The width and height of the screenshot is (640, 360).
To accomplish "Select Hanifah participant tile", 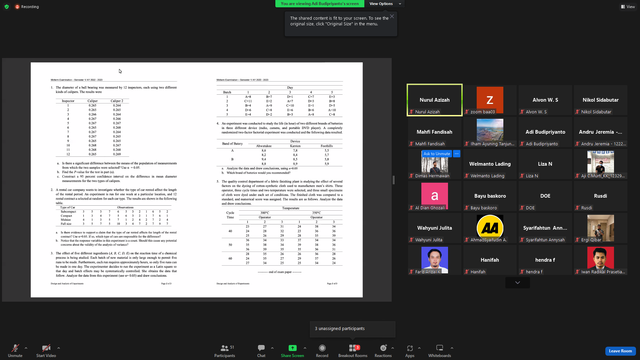I will [490, 260].
